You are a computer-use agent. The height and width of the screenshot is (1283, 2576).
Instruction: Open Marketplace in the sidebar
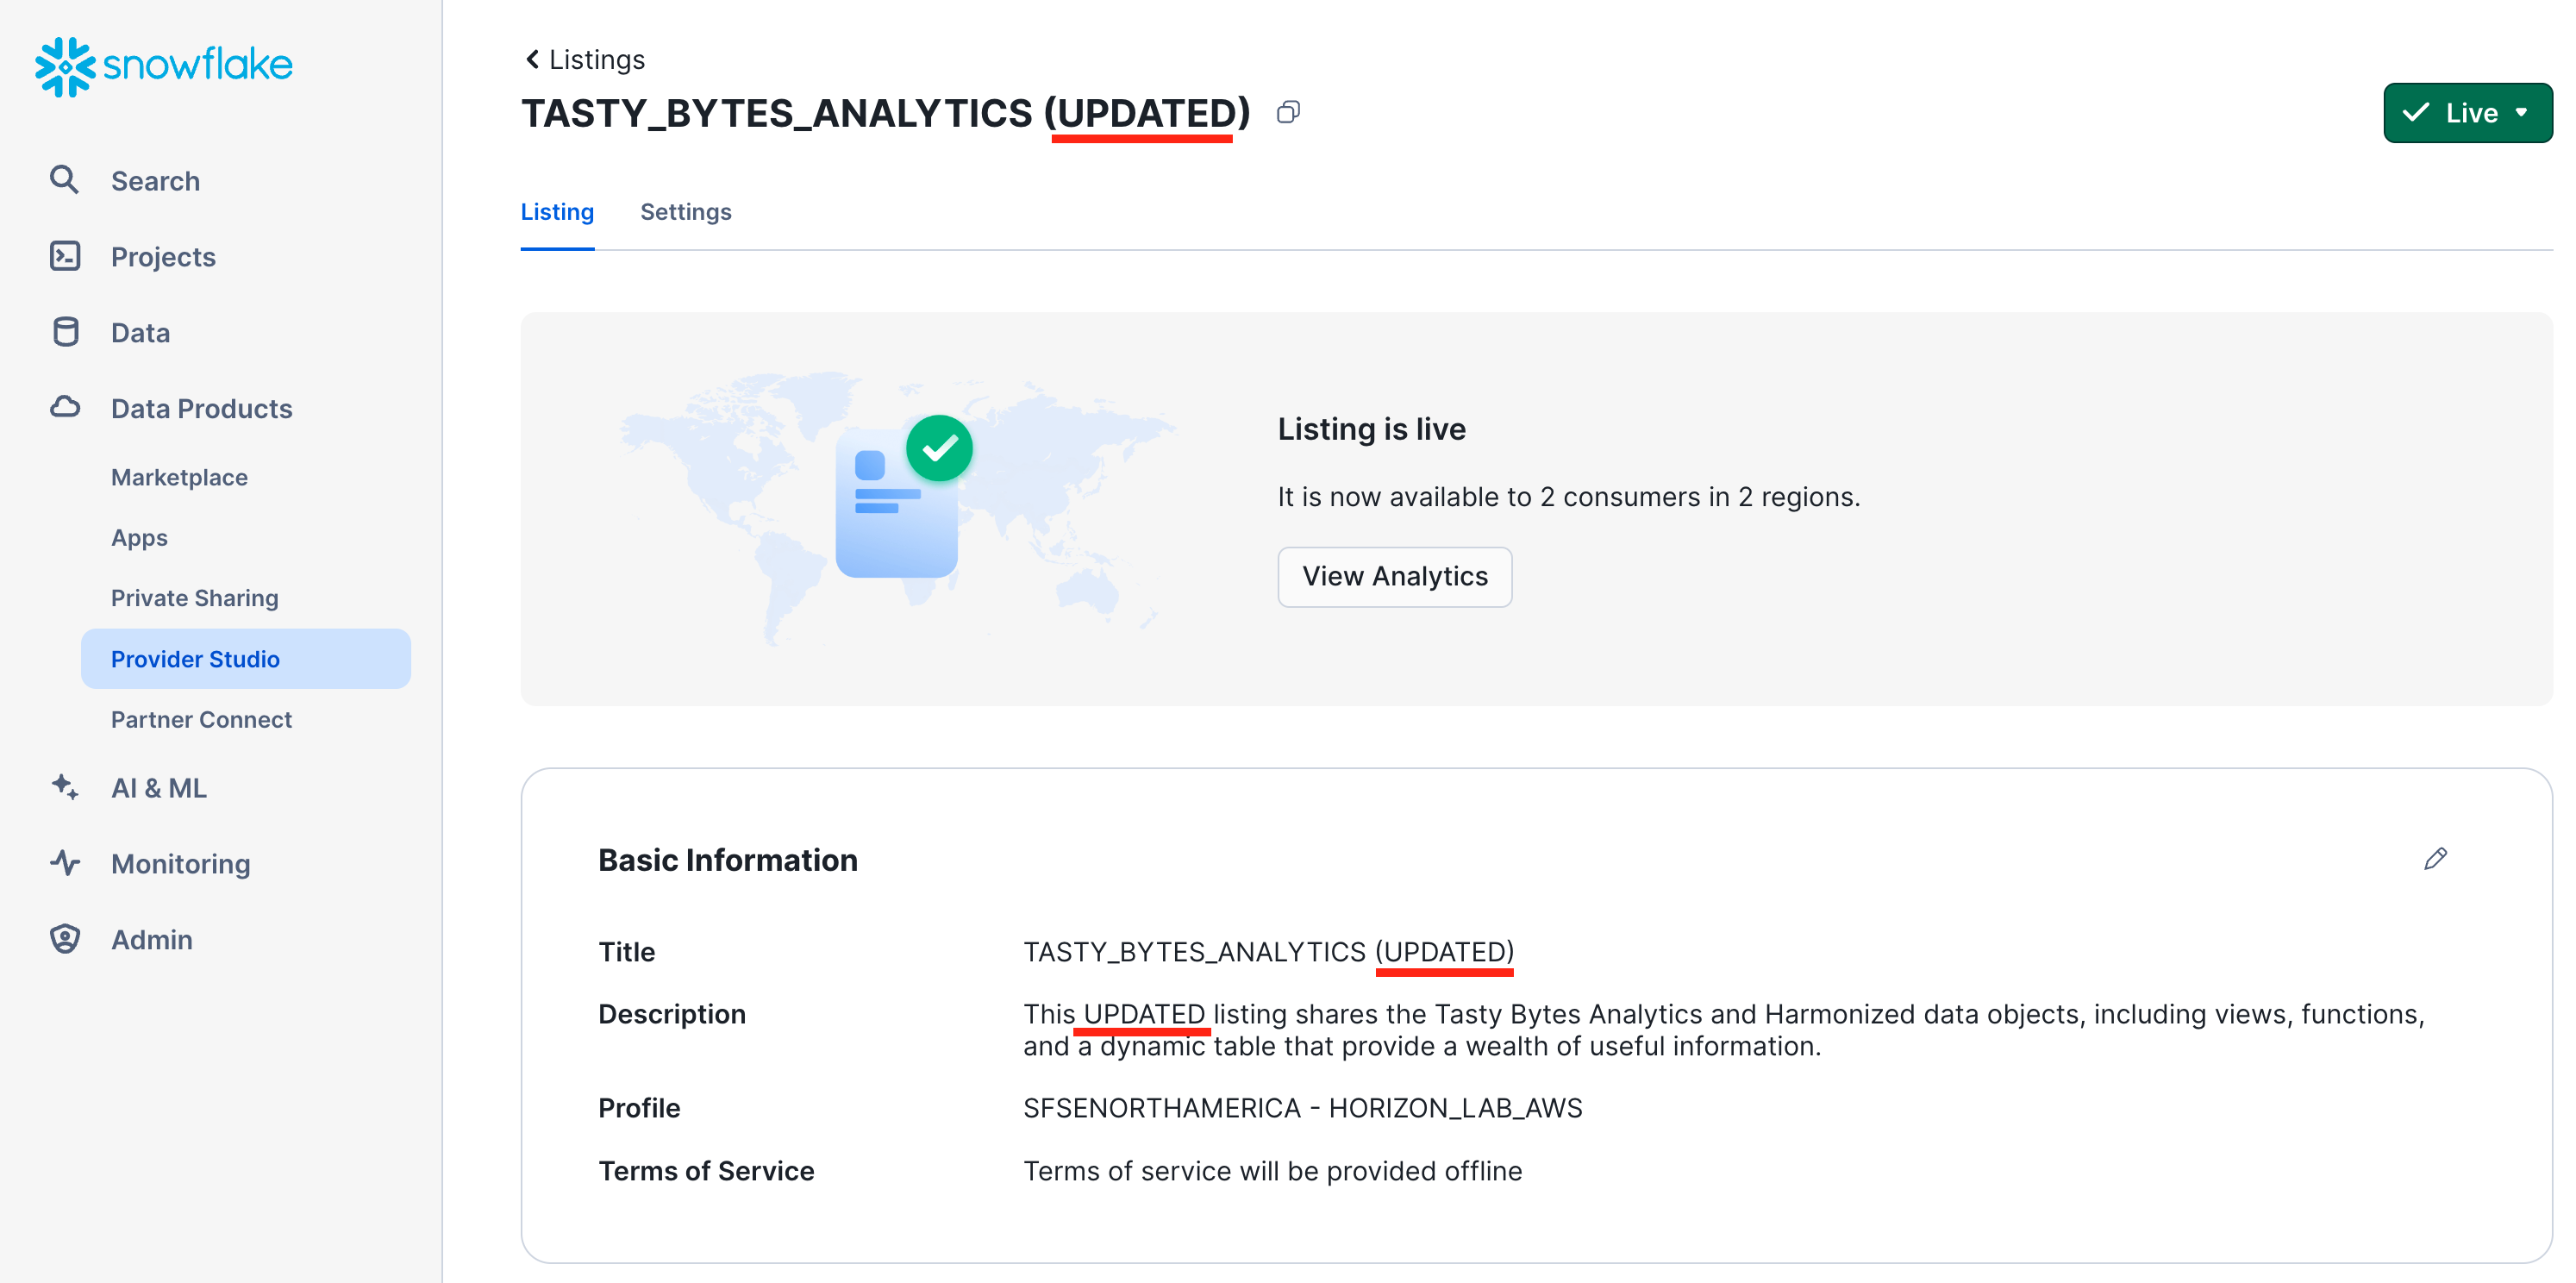point(179,477)
